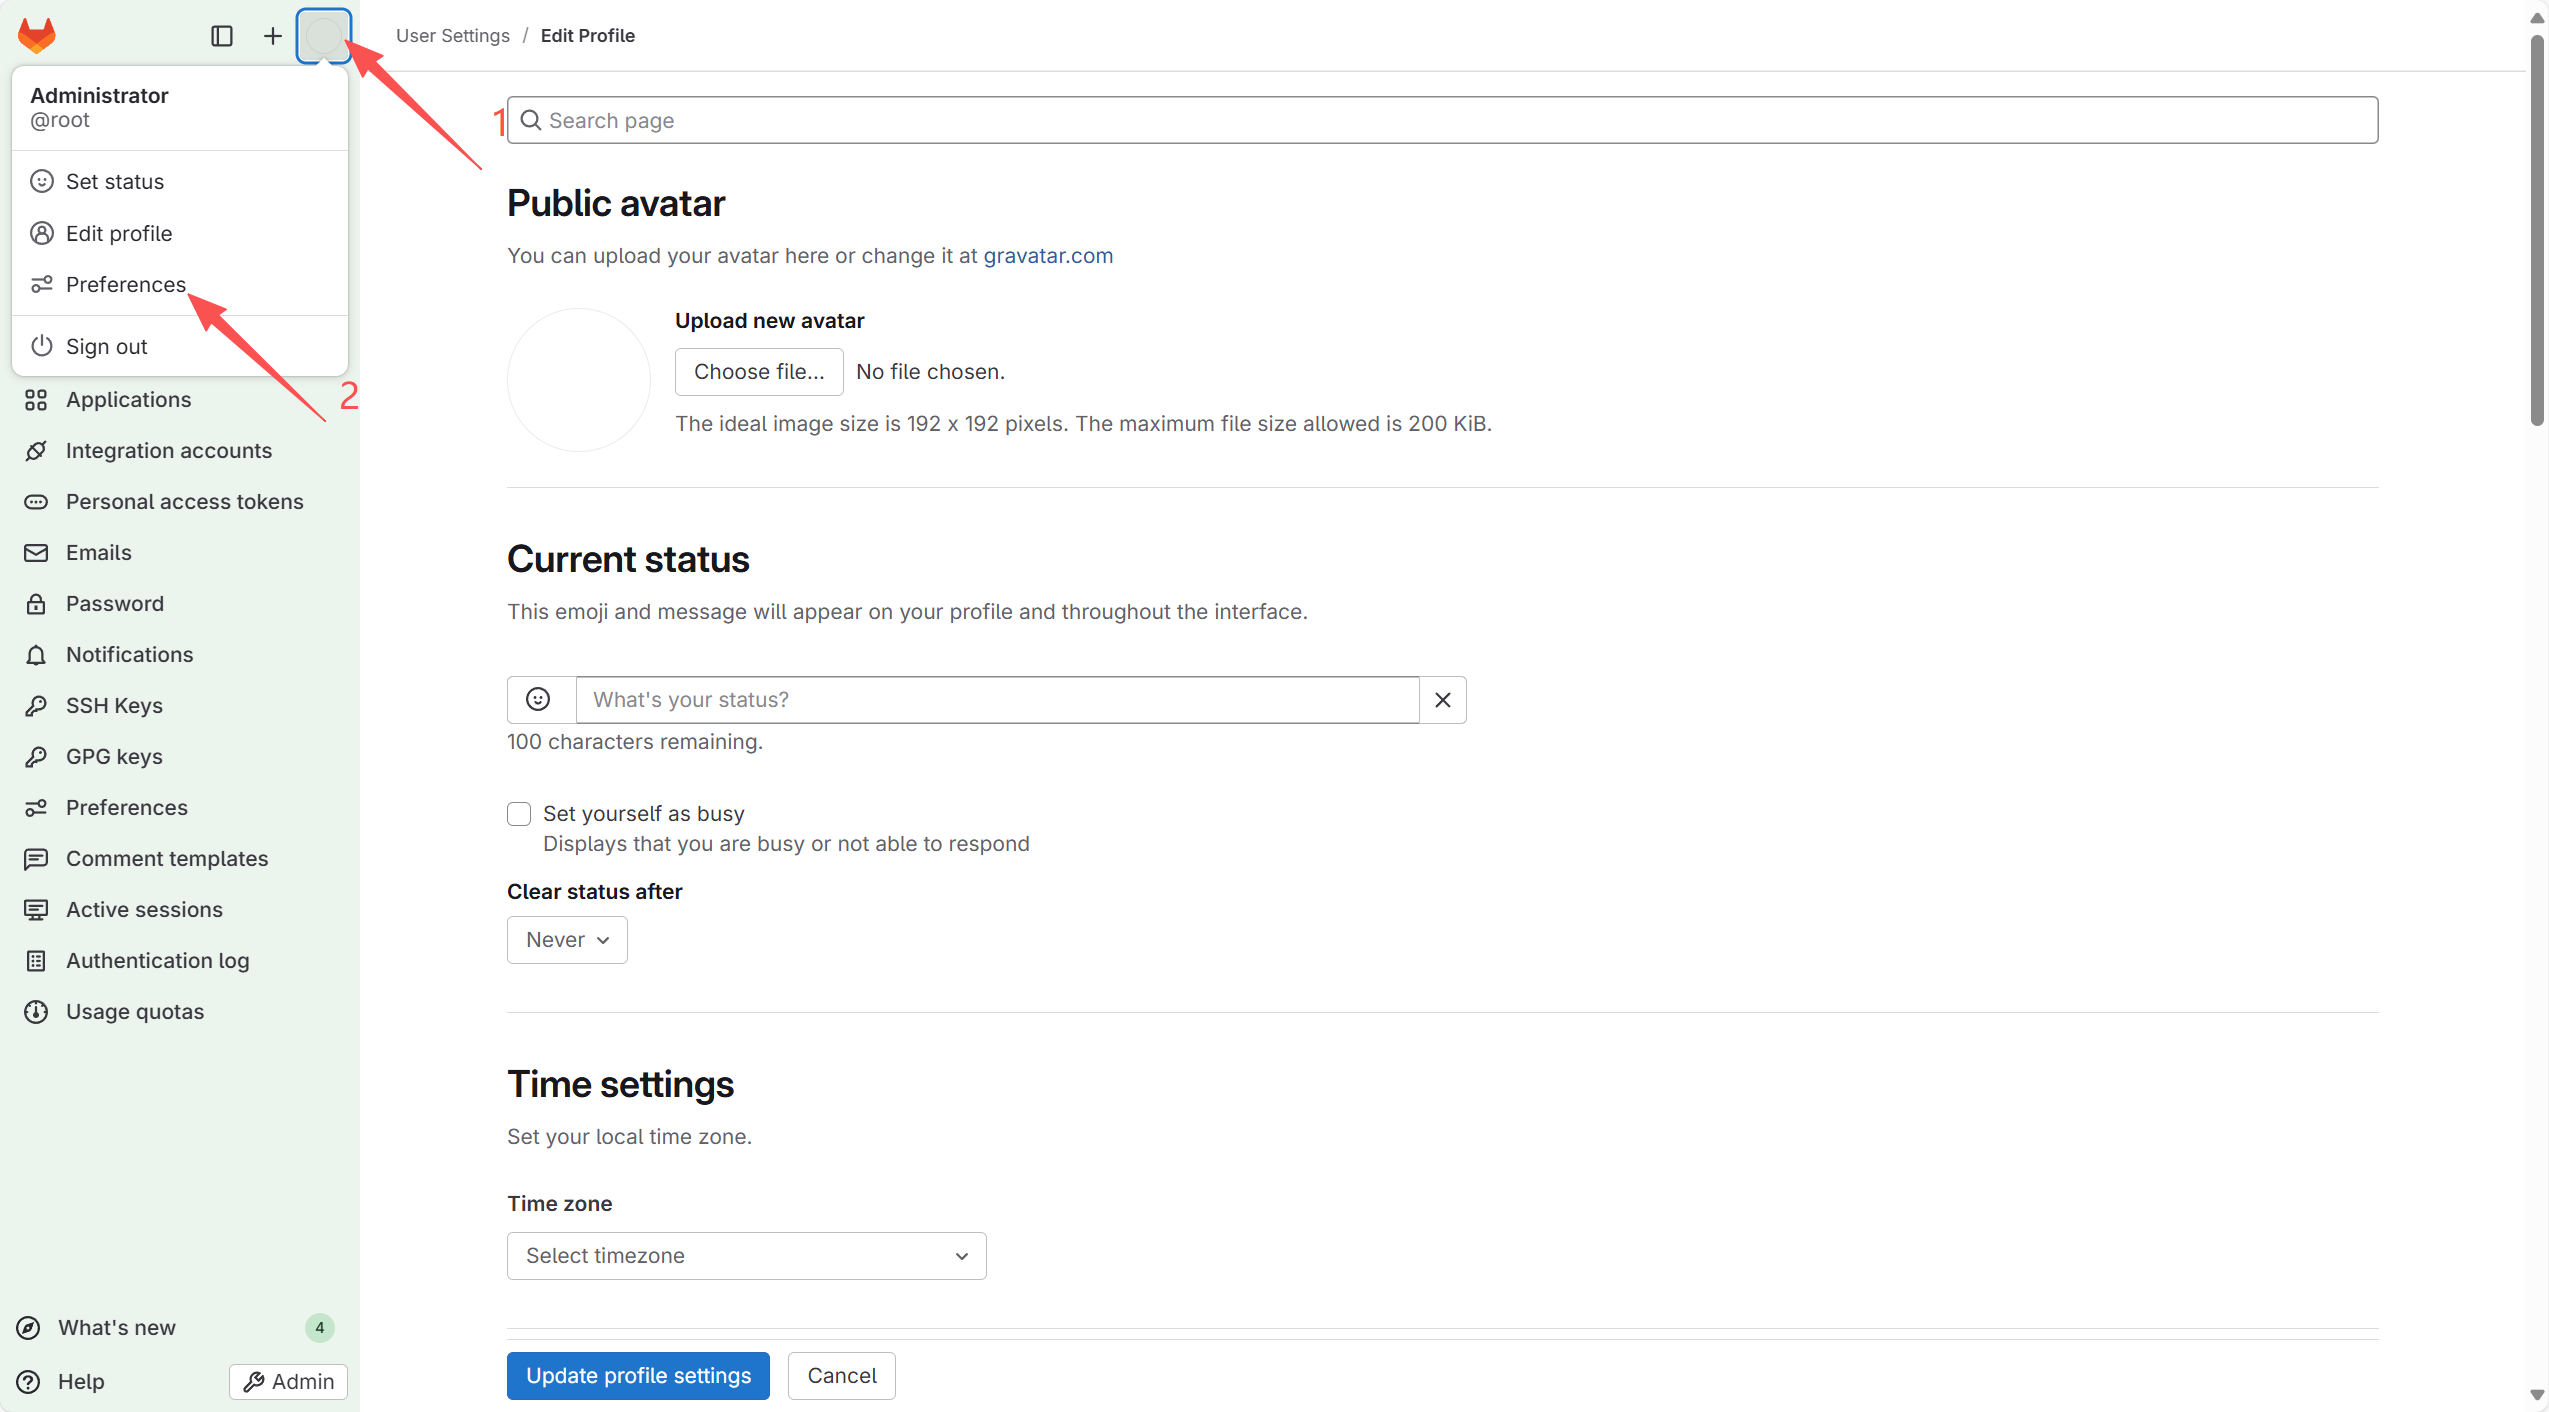Open the Select timezone dropdown

point(746,1256)
